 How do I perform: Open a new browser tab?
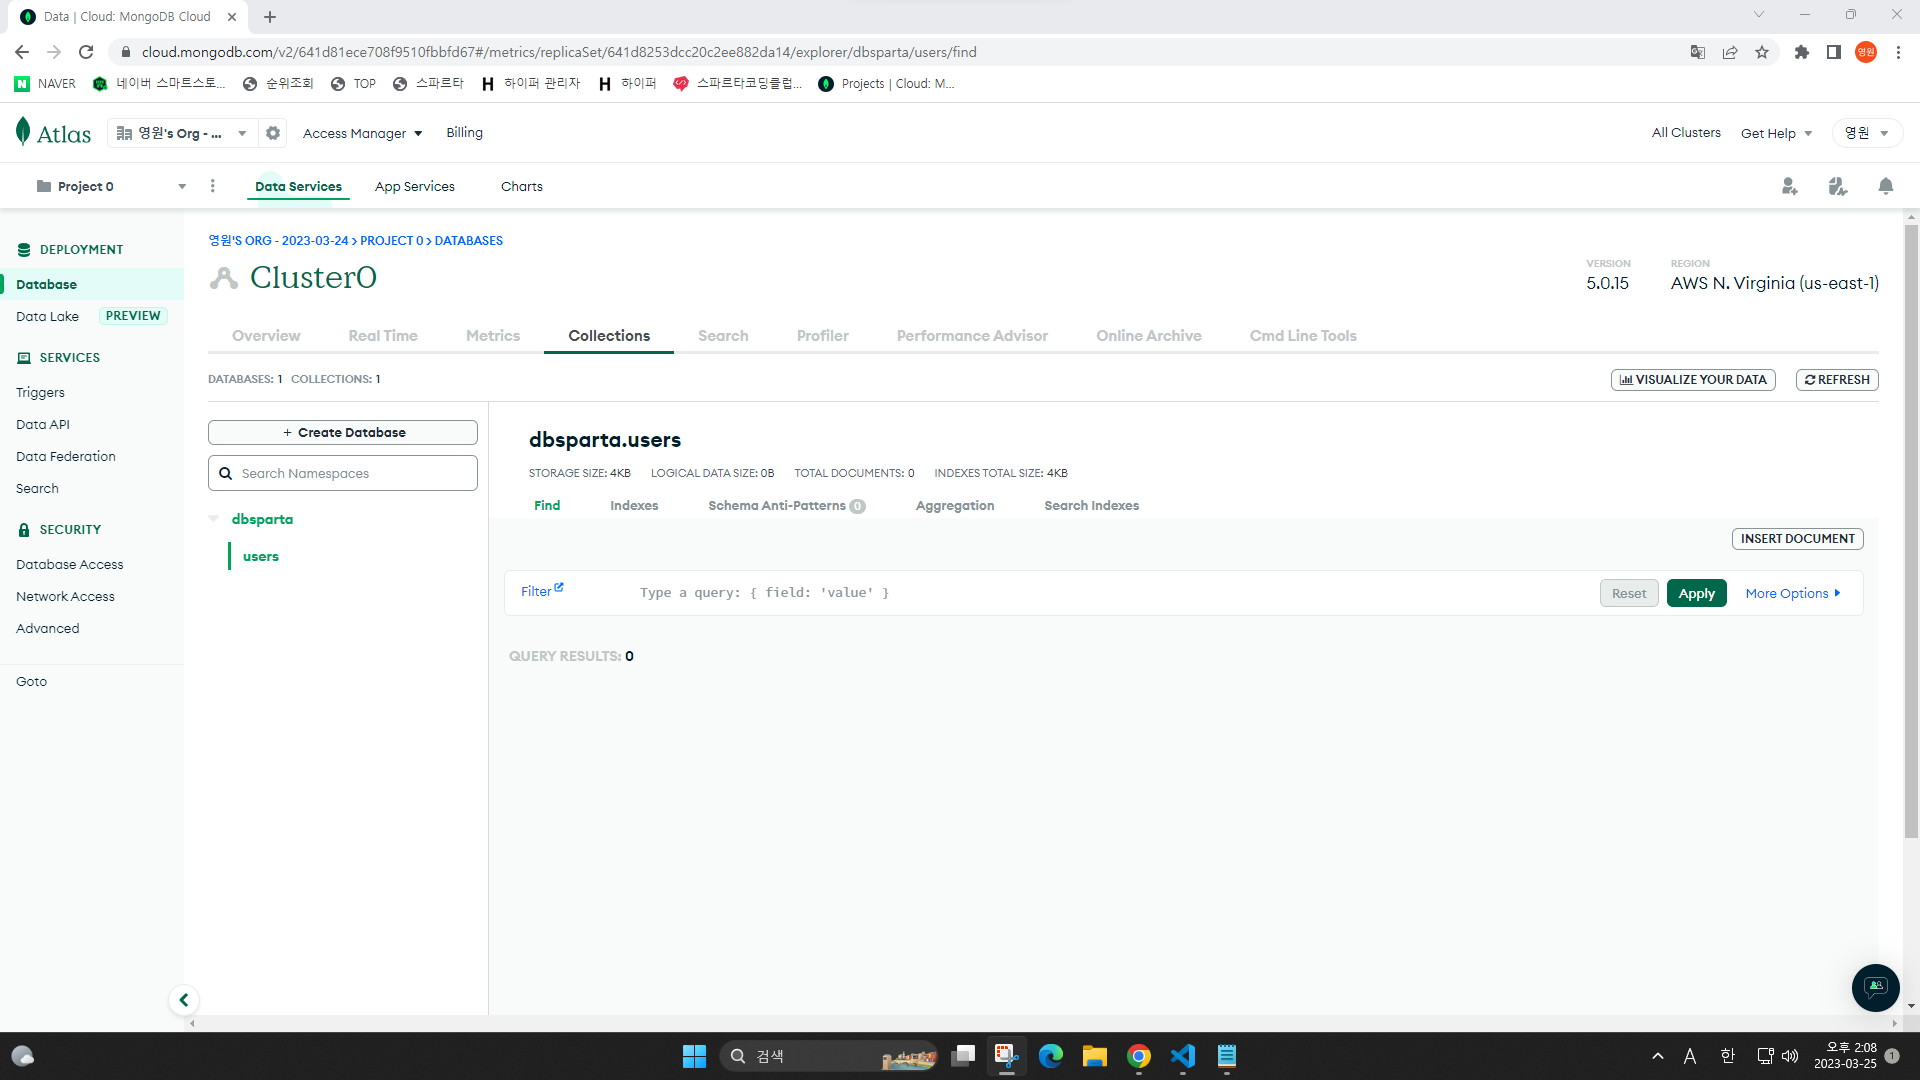270,16
